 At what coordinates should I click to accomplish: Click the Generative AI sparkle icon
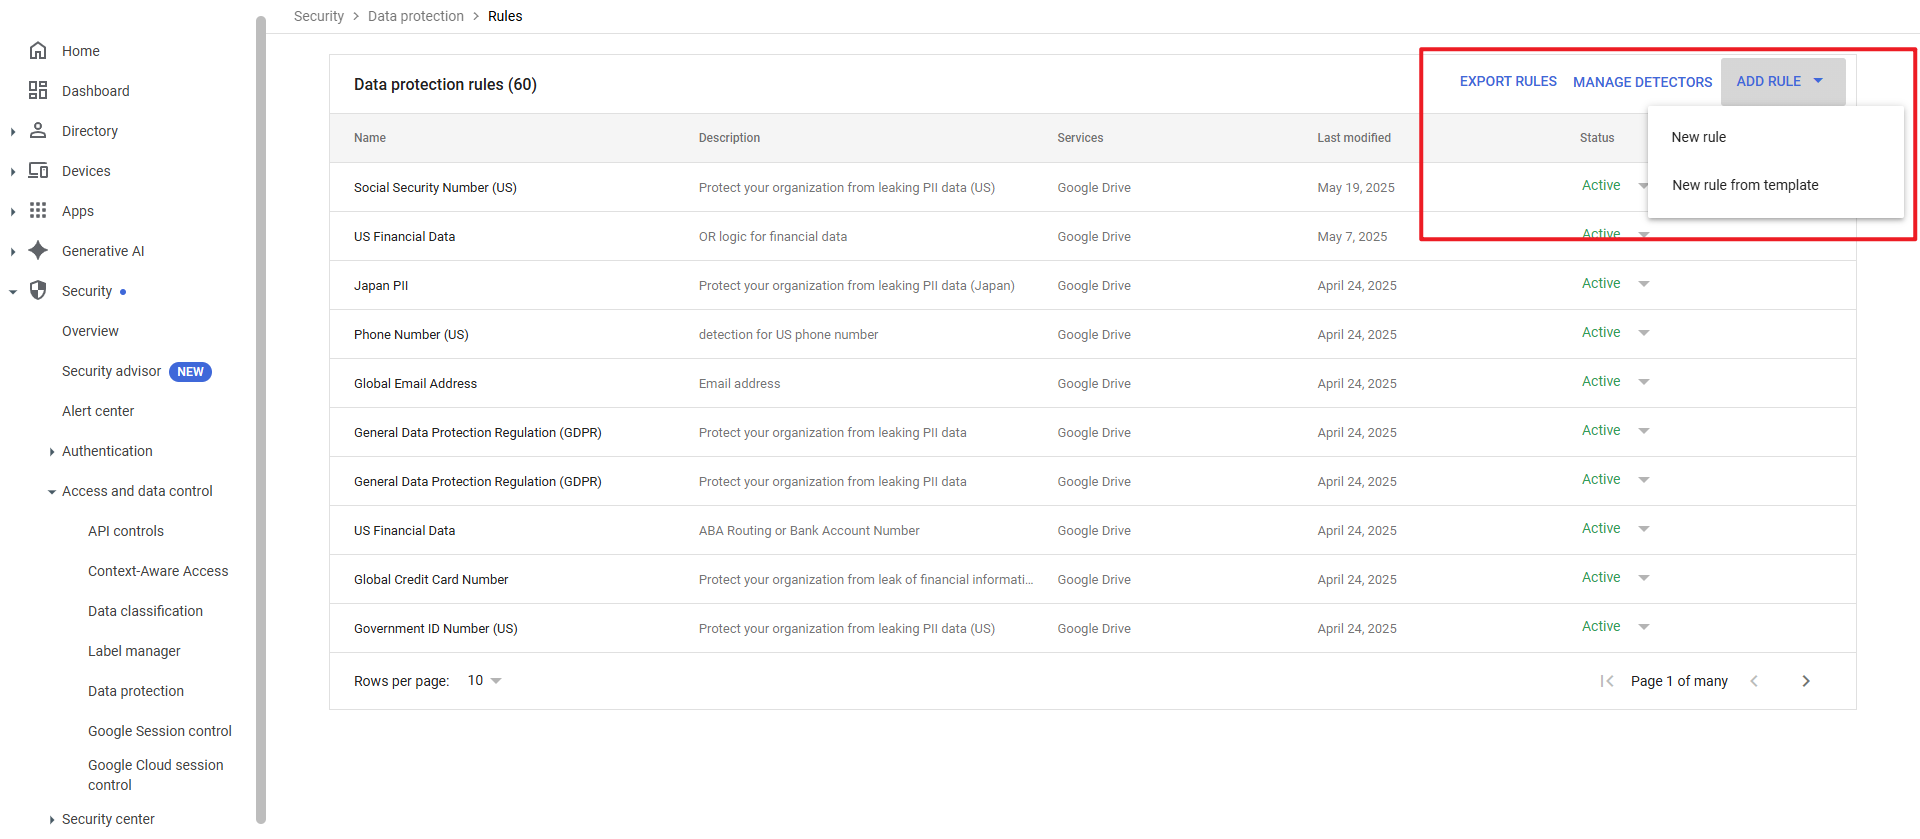(38, 251)
